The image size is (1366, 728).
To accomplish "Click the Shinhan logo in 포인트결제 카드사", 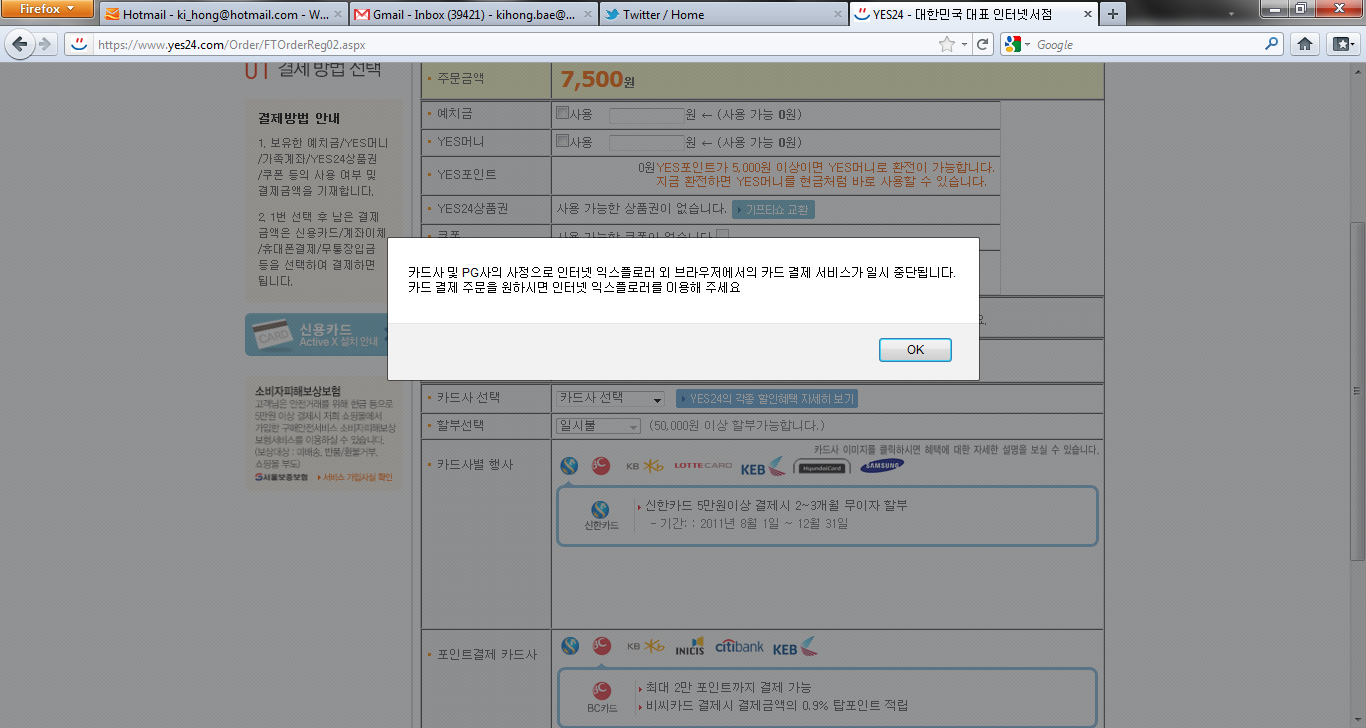I will pos(570,646).
